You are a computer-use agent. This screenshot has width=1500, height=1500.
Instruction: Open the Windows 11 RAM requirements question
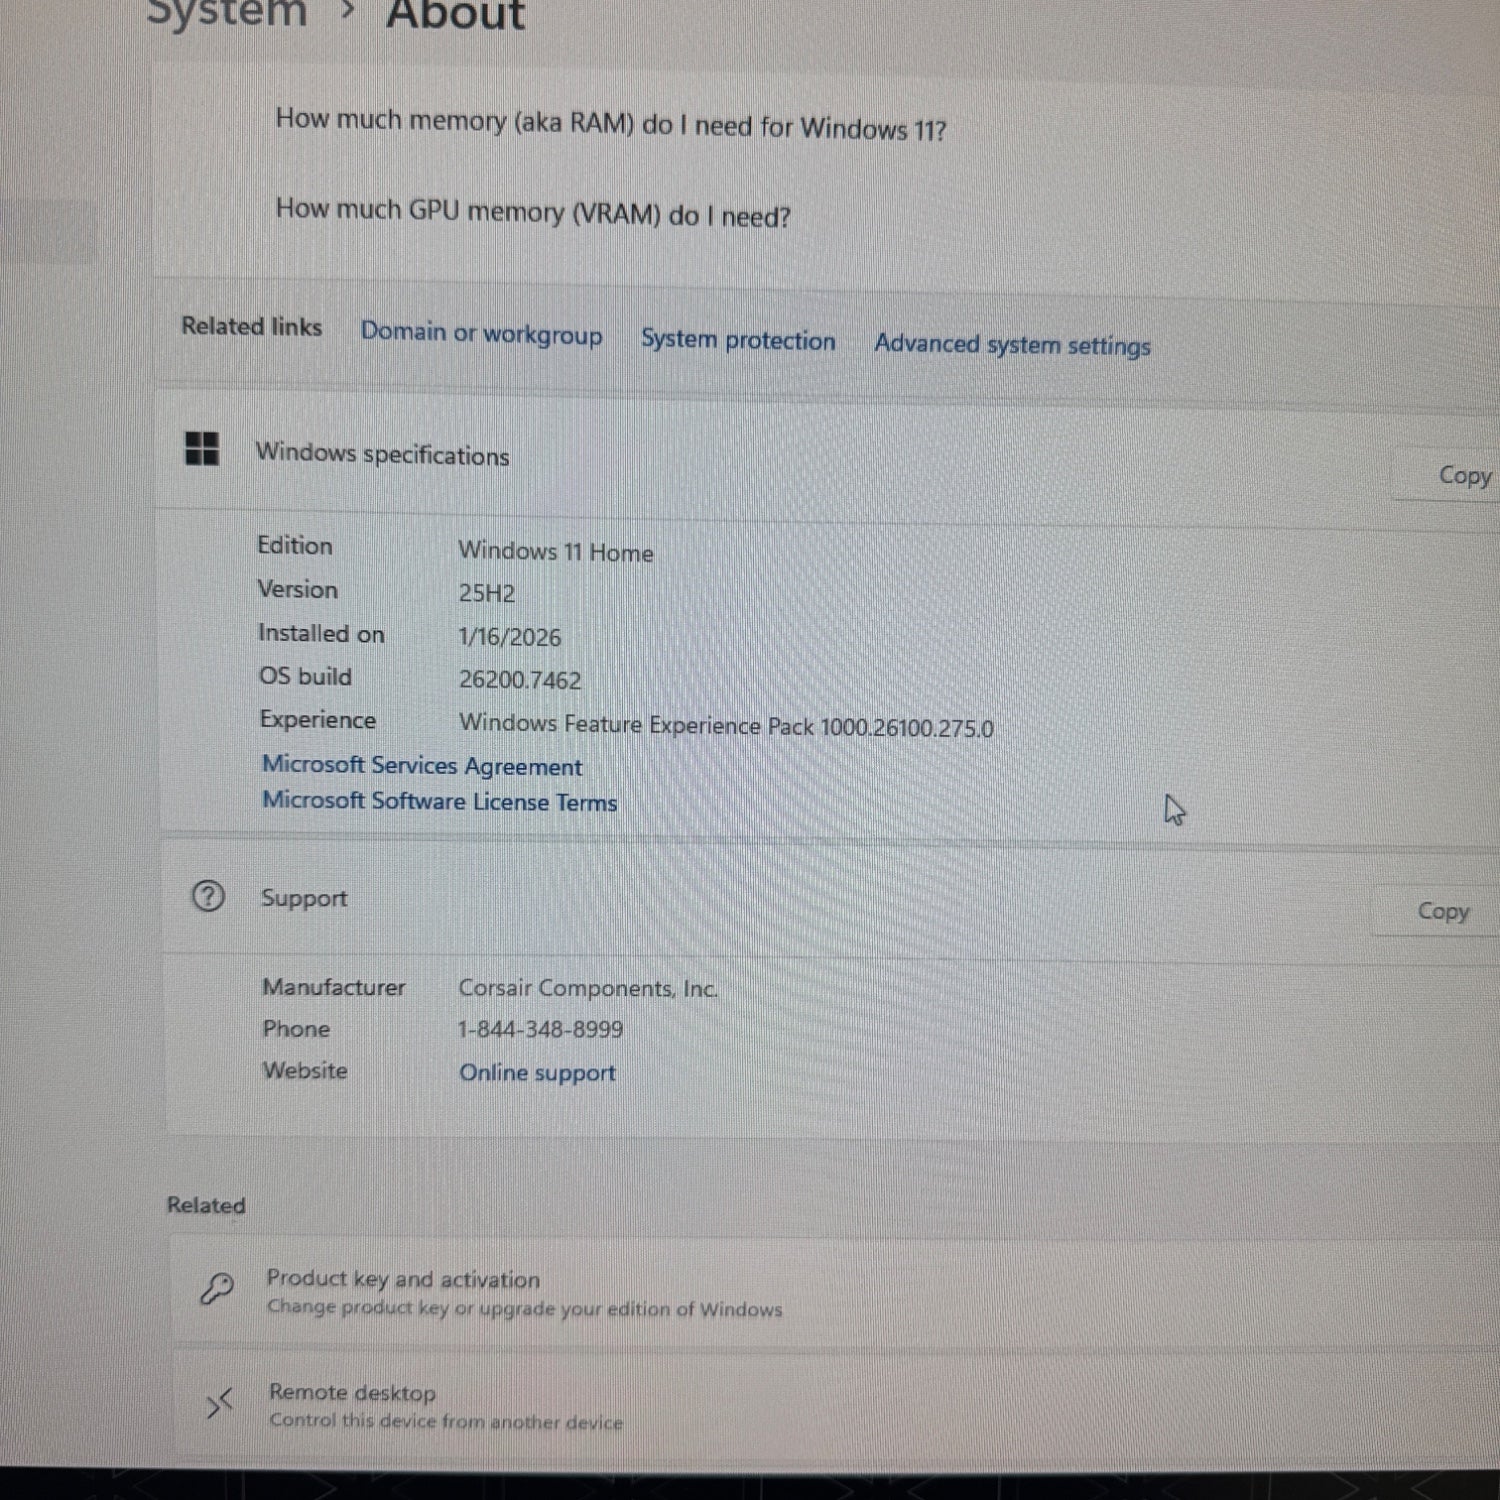pyautogui.click(x=610, y=124)
